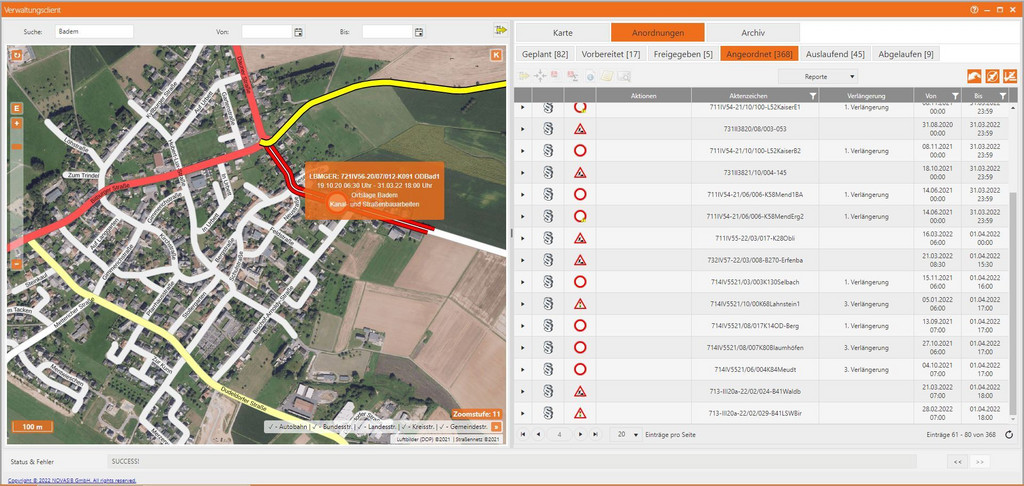This screenshot has width=1024, height=486.
Task: Expand the row 732IV57-22/03/008-B270-Erfenba
Action: 522,260
